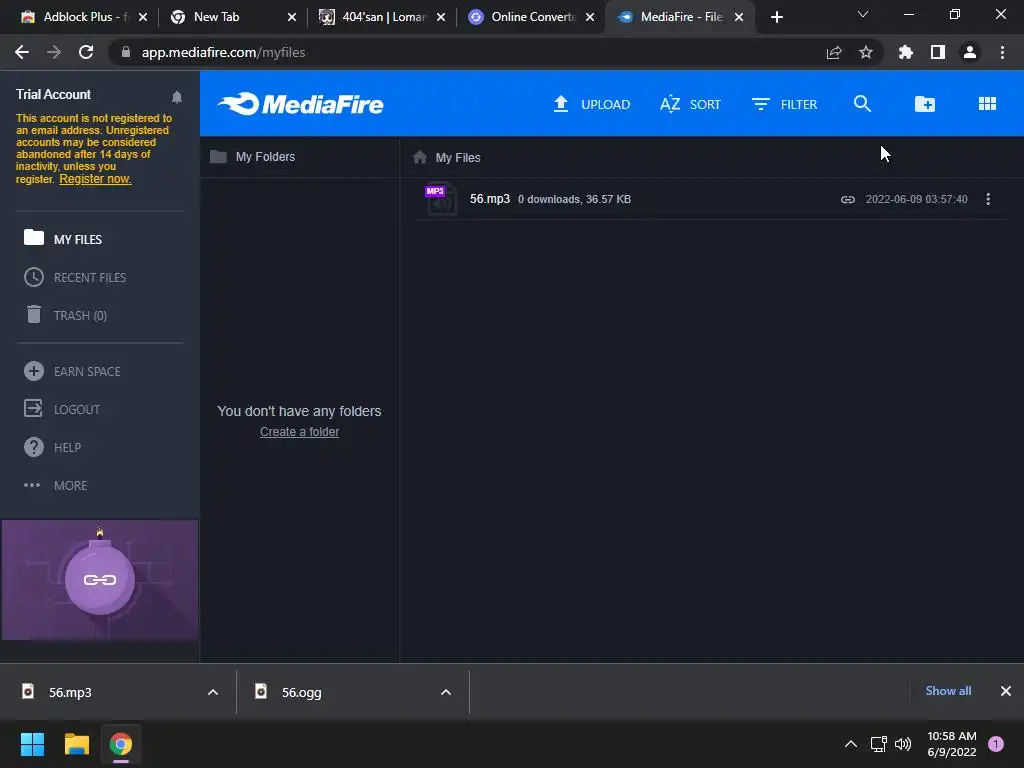Image resolution: width=1024 pixels, height=768 pixels.
Task: Click the My Files home icon
Action: click(x=420, y=157)
